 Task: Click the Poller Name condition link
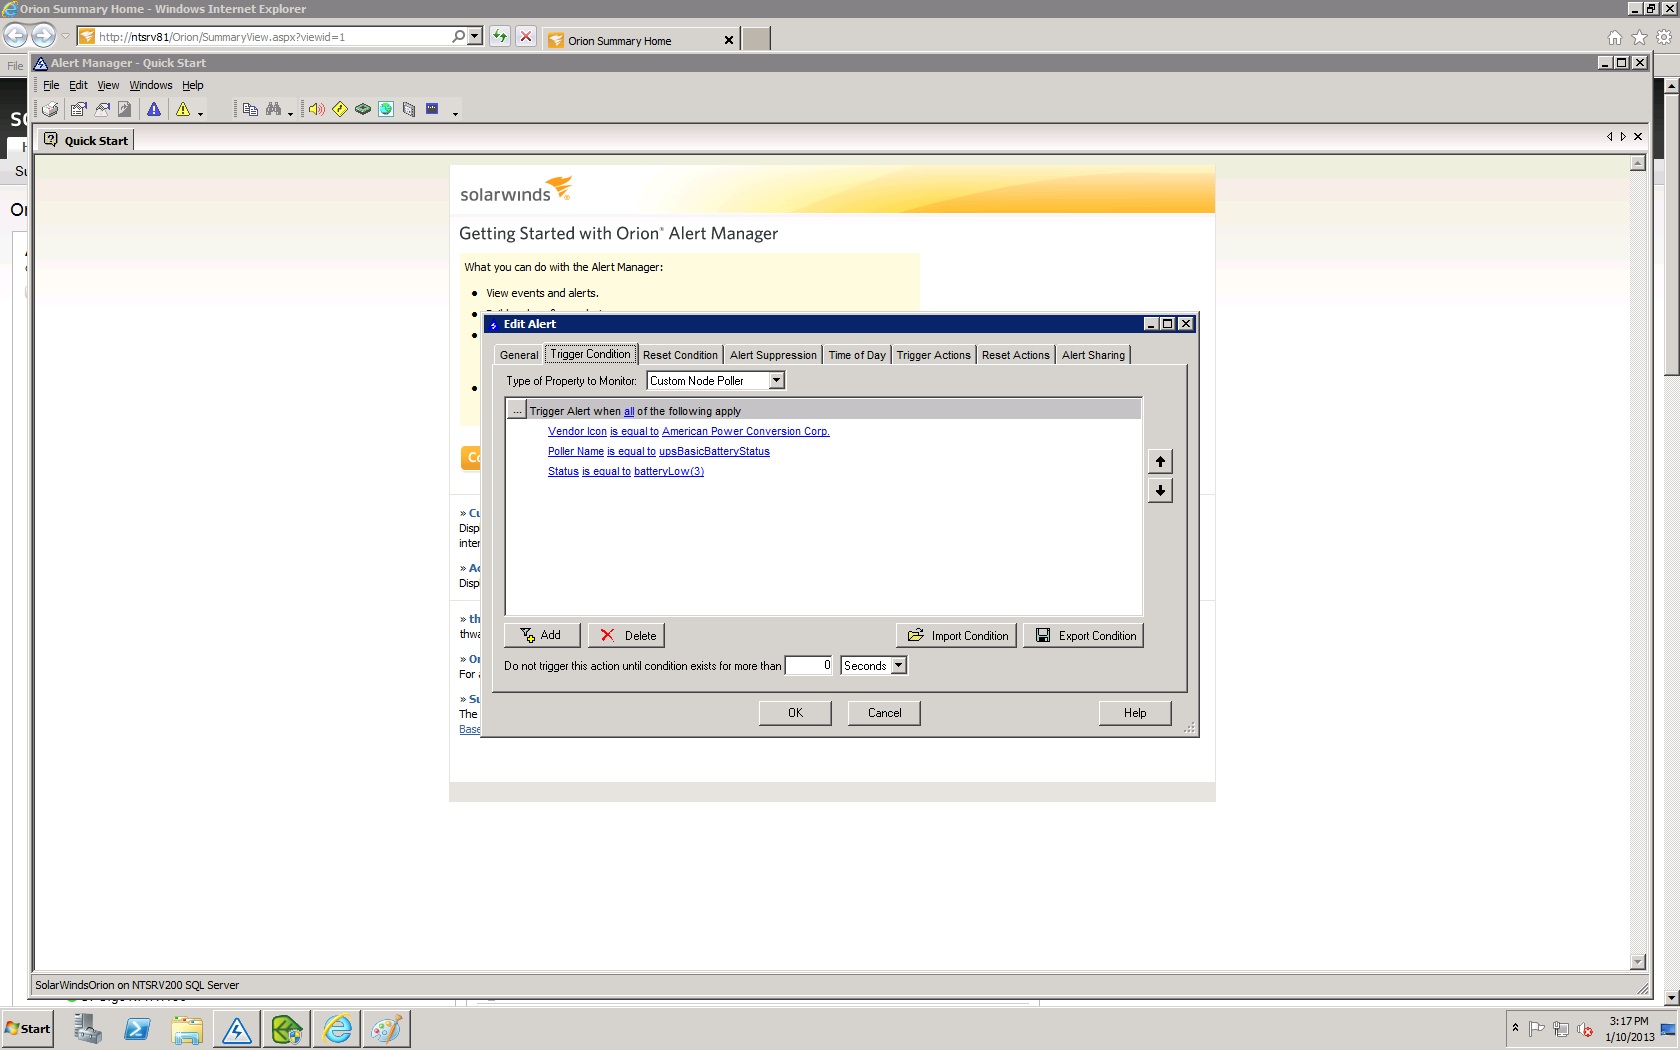tap(576, 451)
